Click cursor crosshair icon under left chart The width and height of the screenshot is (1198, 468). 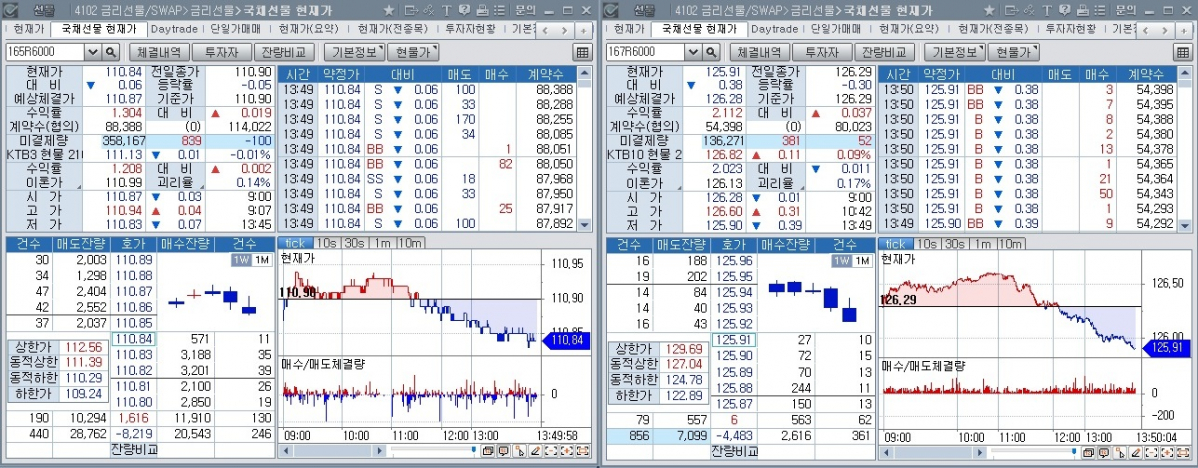tap(520, 450)
